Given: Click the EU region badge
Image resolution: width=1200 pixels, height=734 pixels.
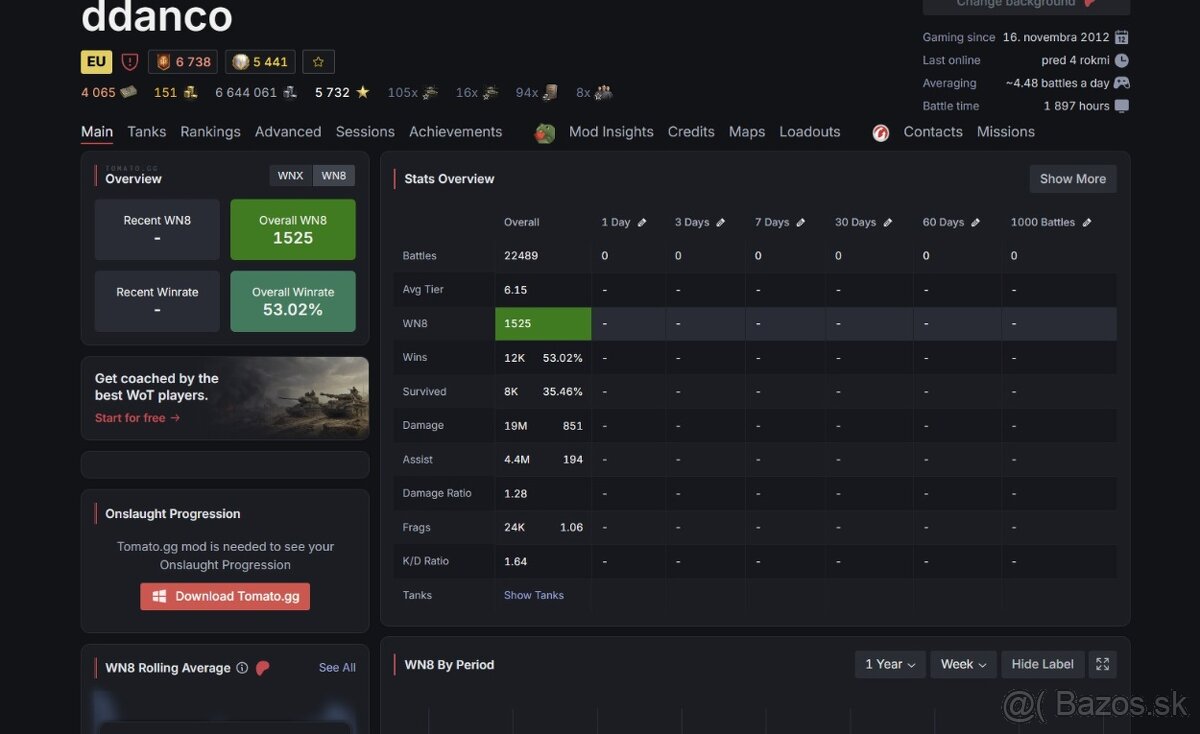Looking at the screenshot, I should tap(96, 62).
